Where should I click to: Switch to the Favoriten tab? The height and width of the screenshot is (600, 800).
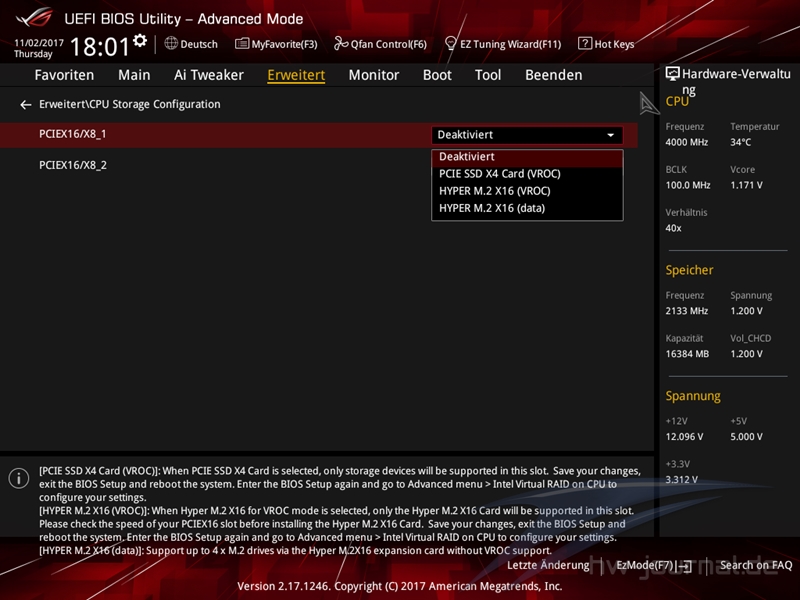[x=64, y=75]
